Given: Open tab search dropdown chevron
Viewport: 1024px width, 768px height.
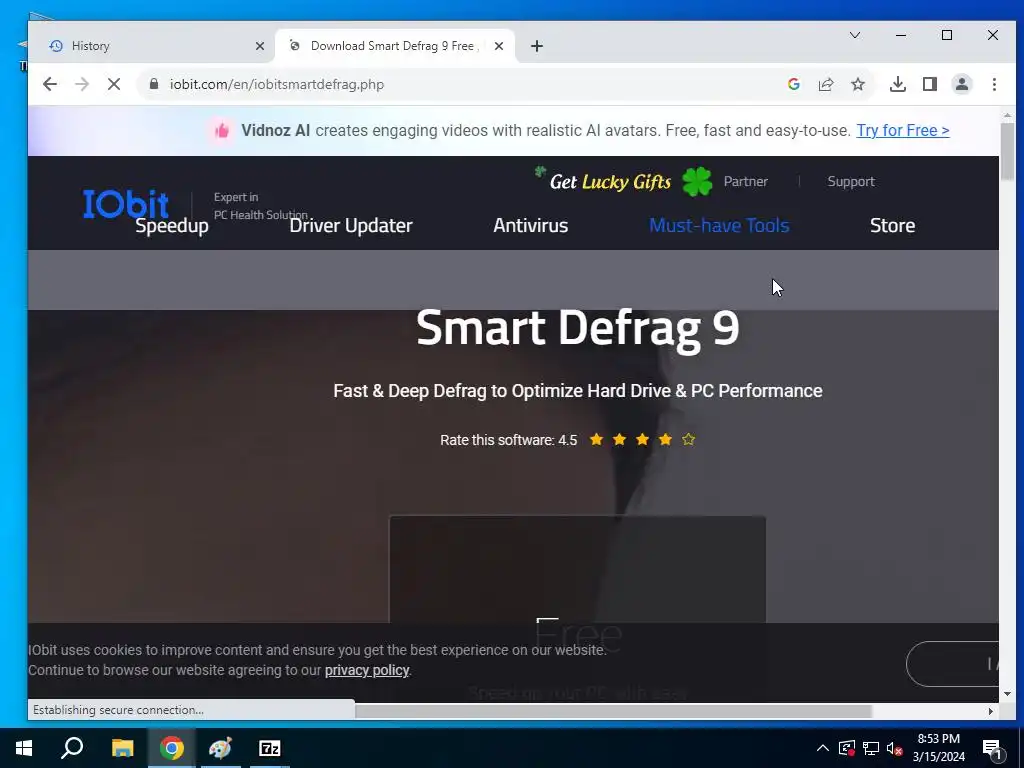Looking at the screenshot, I should tap(855, 35).
